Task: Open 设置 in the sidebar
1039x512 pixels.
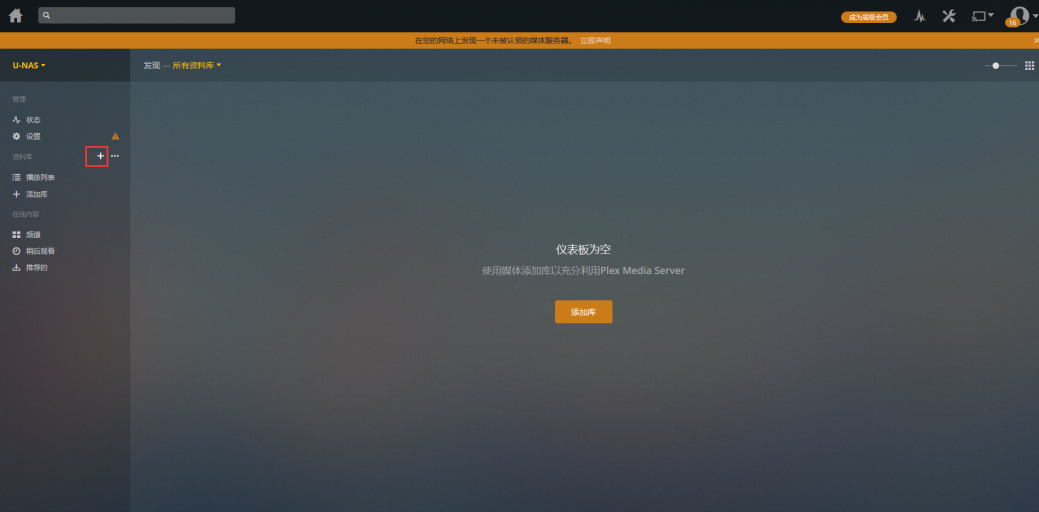Action: 32,136
